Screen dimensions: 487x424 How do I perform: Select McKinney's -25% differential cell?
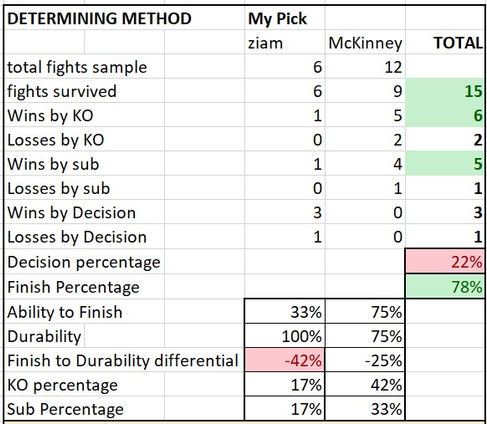tap(365, 360)
